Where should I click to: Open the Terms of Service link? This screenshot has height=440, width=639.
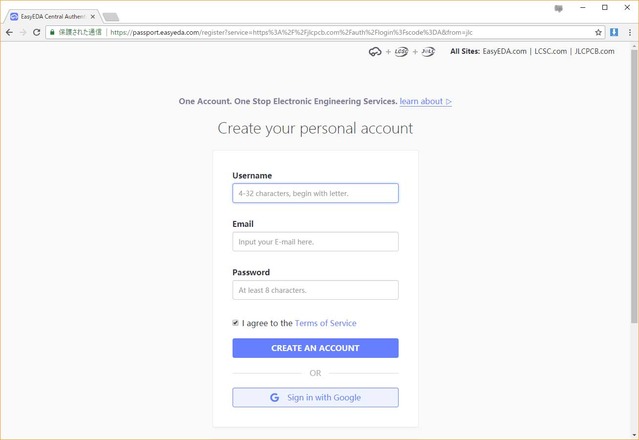326,323
